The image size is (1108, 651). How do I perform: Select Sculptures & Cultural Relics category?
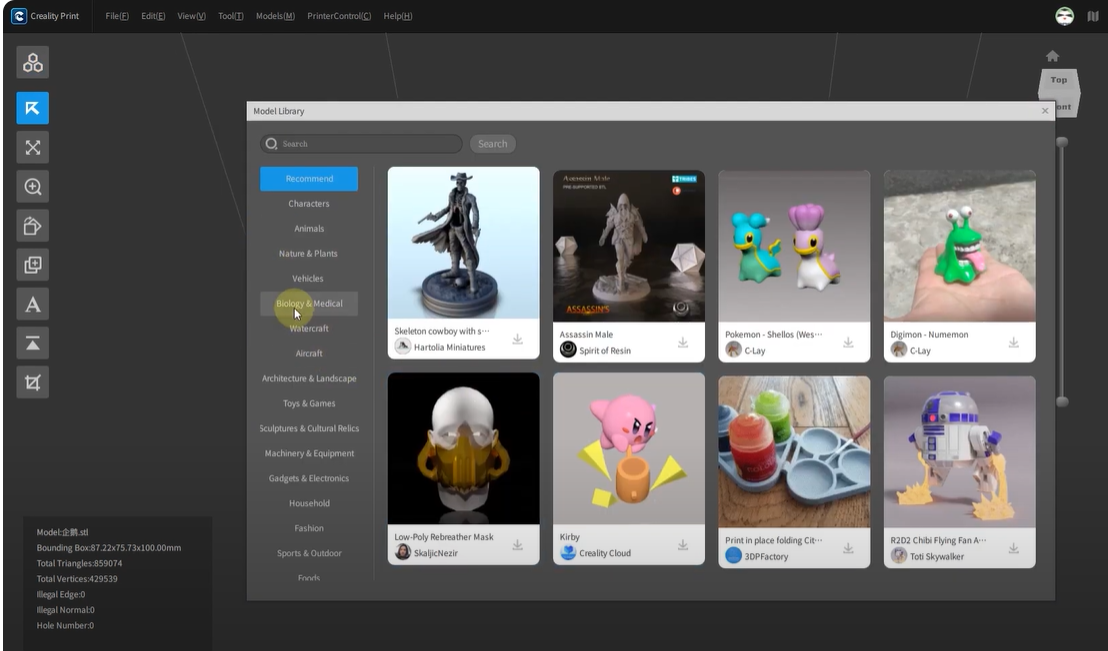[309, 428]
